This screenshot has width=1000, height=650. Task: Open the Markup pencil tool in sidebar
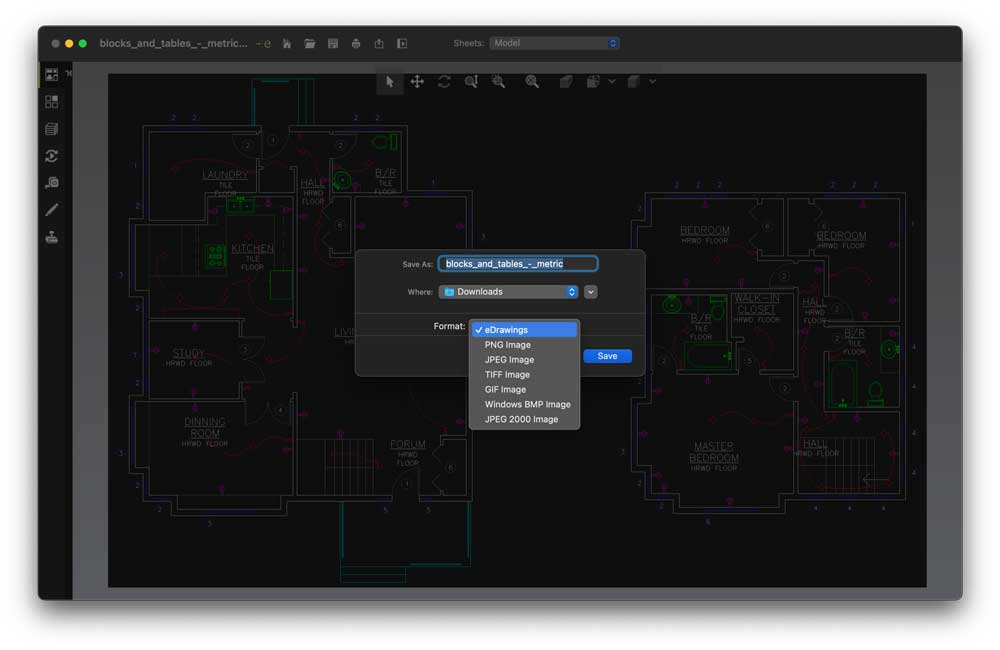(52, 210)
